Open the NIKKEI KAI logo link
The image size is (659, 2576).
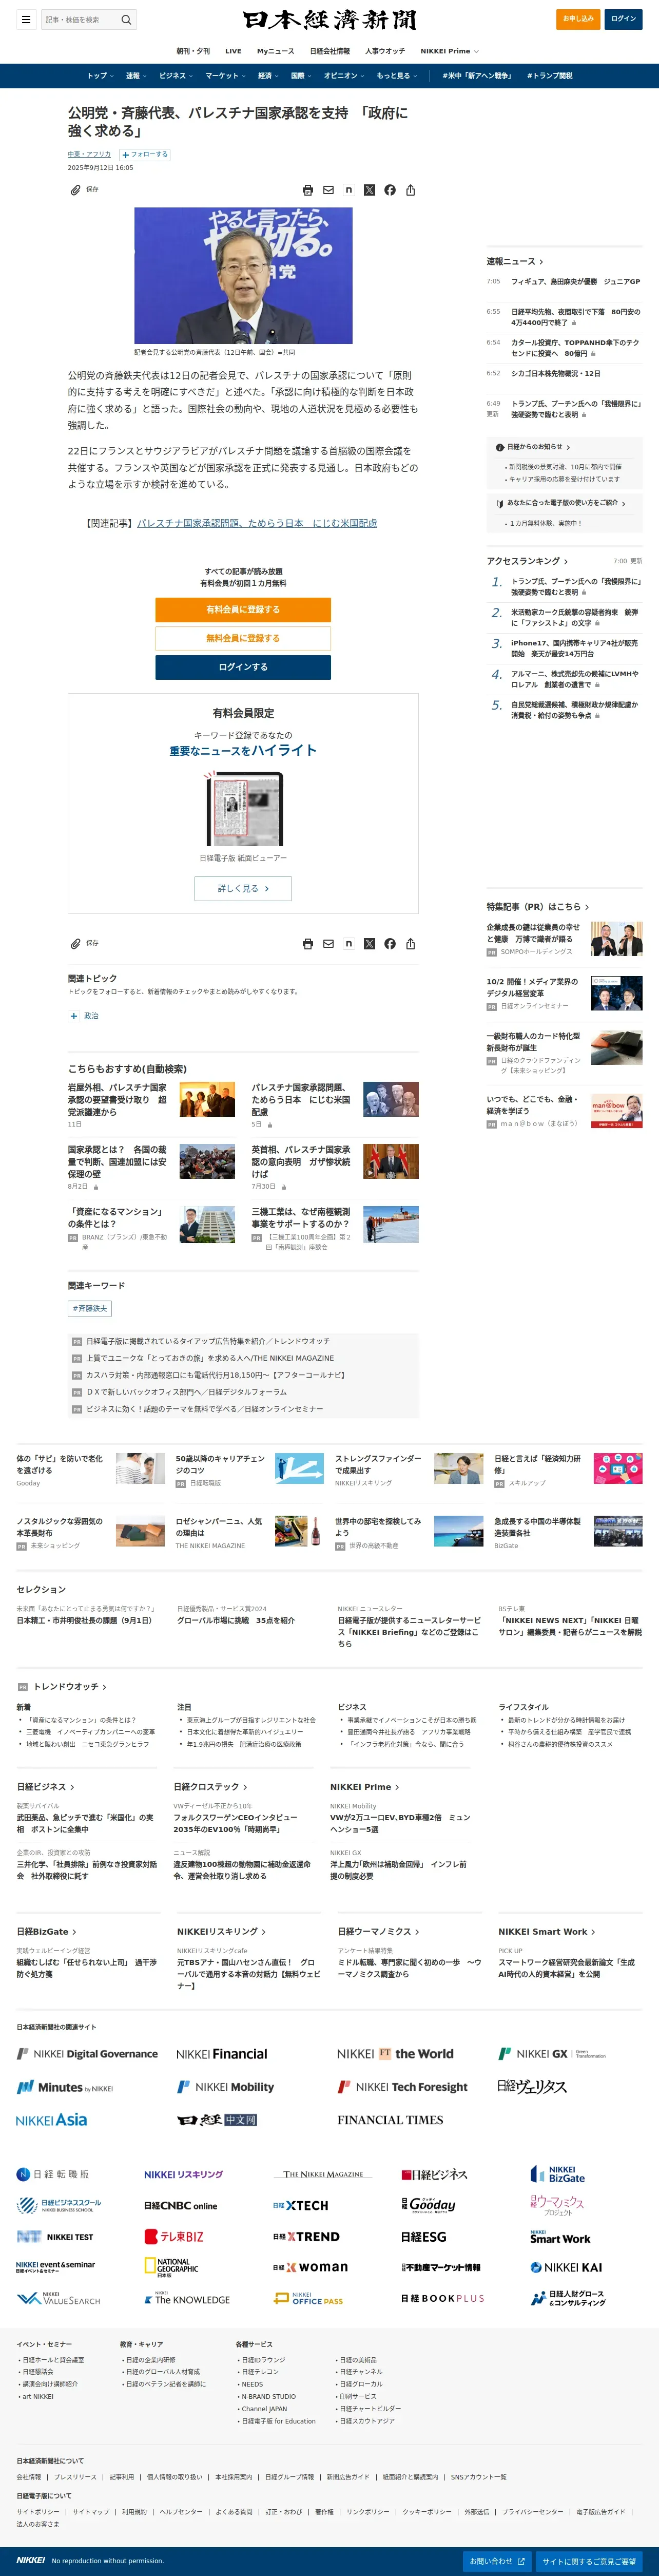(566, 2267)
